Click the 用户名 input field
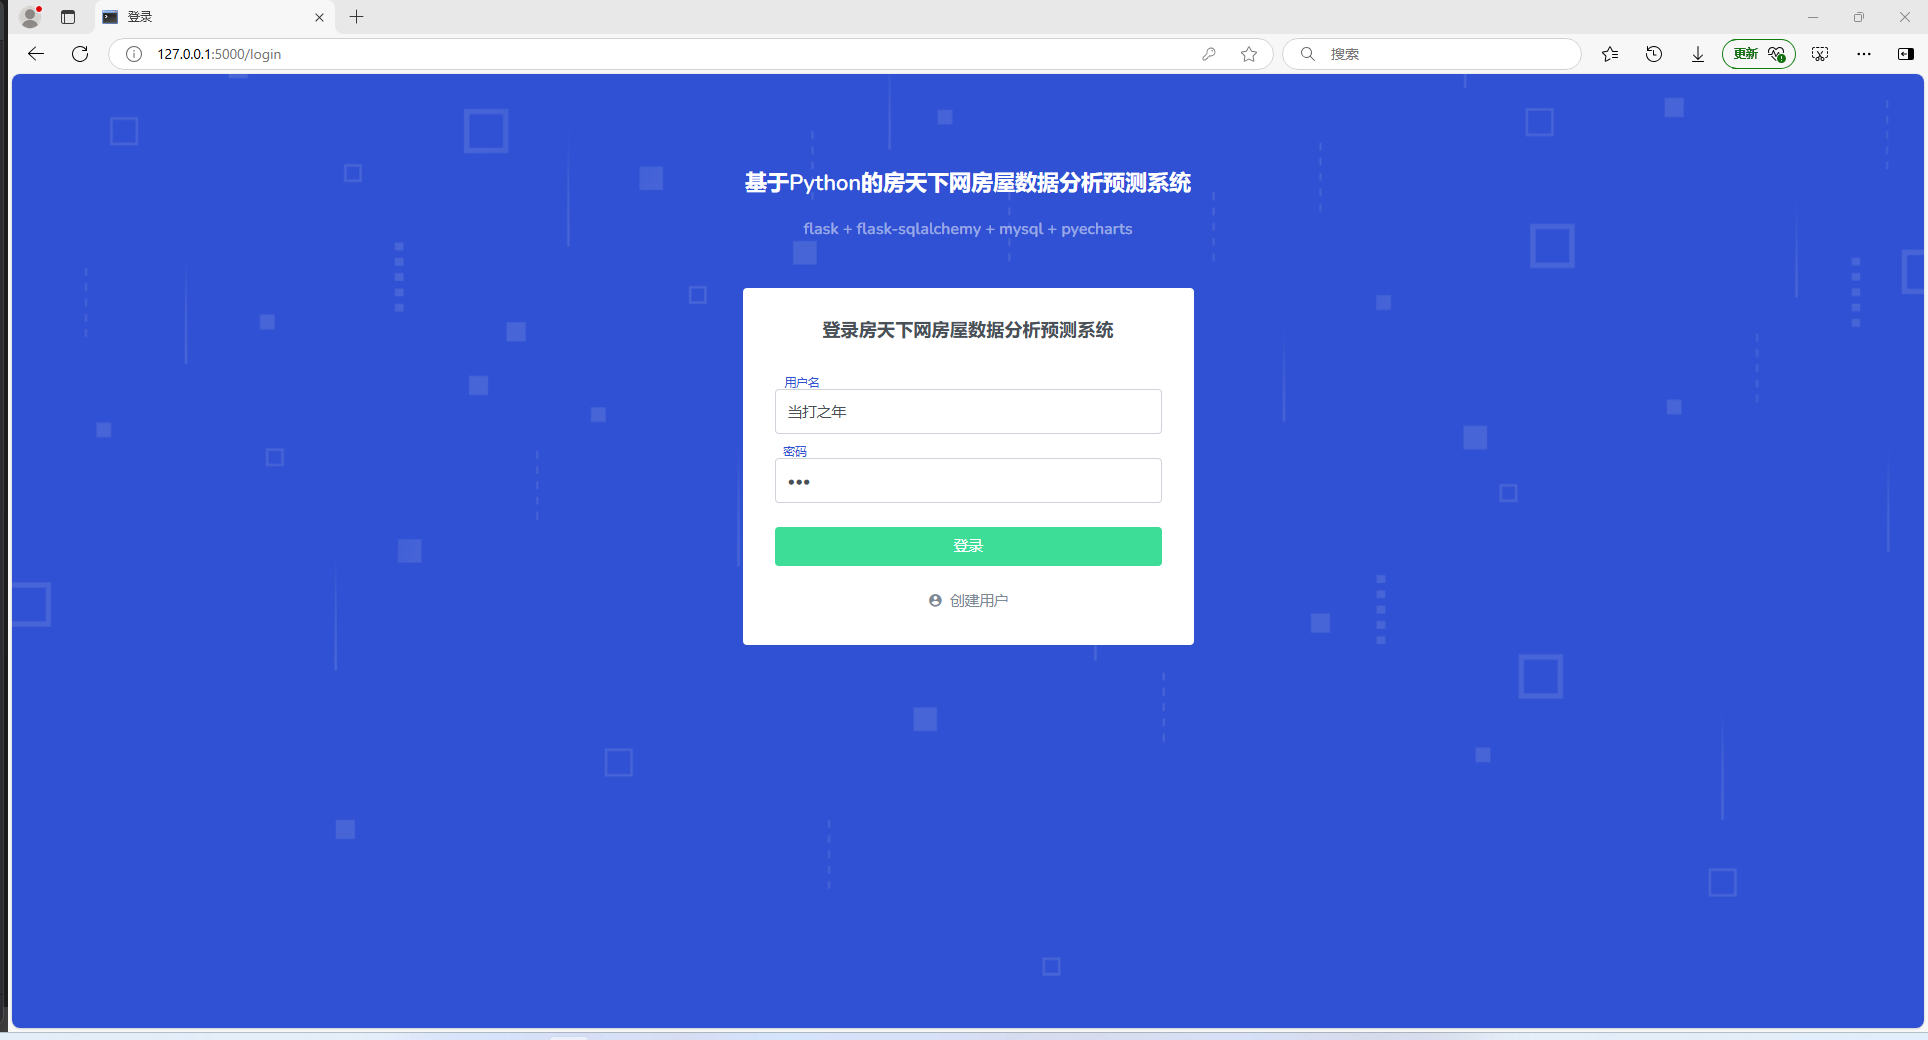This screenshot has width=1928, height=1040. (968, 411)
